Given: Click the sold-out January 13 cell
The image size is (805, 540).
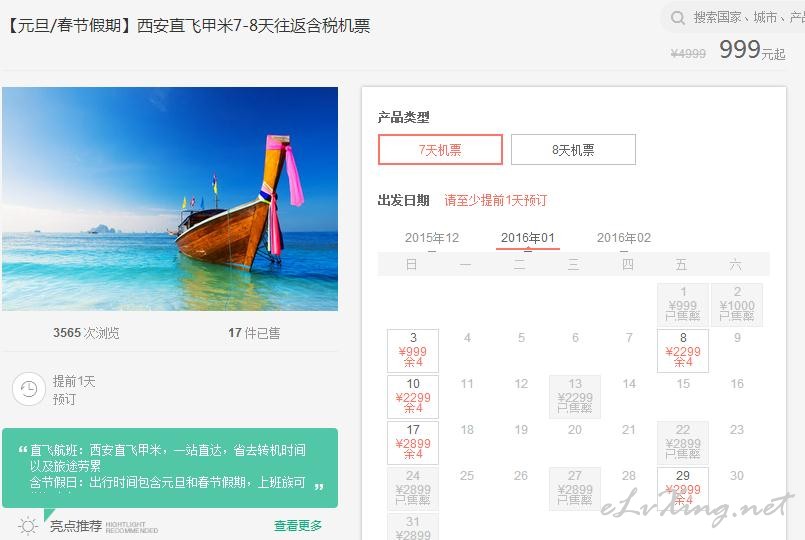Looking at the screenshot, I should pyautogui.click(x=575, y=397).
